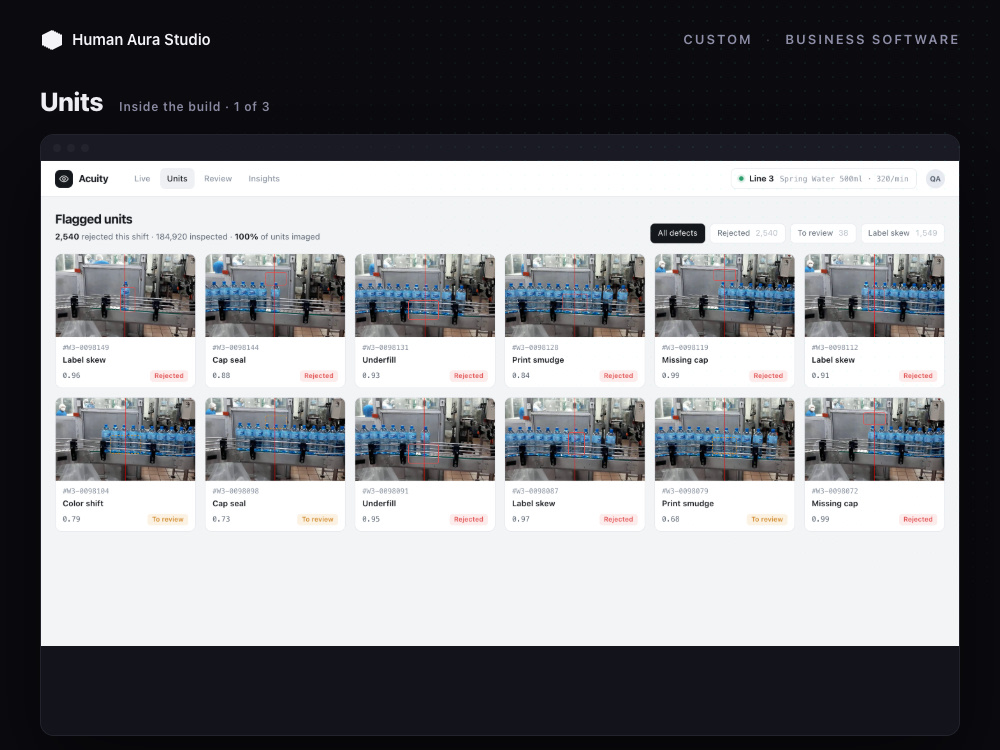Click the Flagged units heading
Screen dimensions: 1000x750
(94, 219)
